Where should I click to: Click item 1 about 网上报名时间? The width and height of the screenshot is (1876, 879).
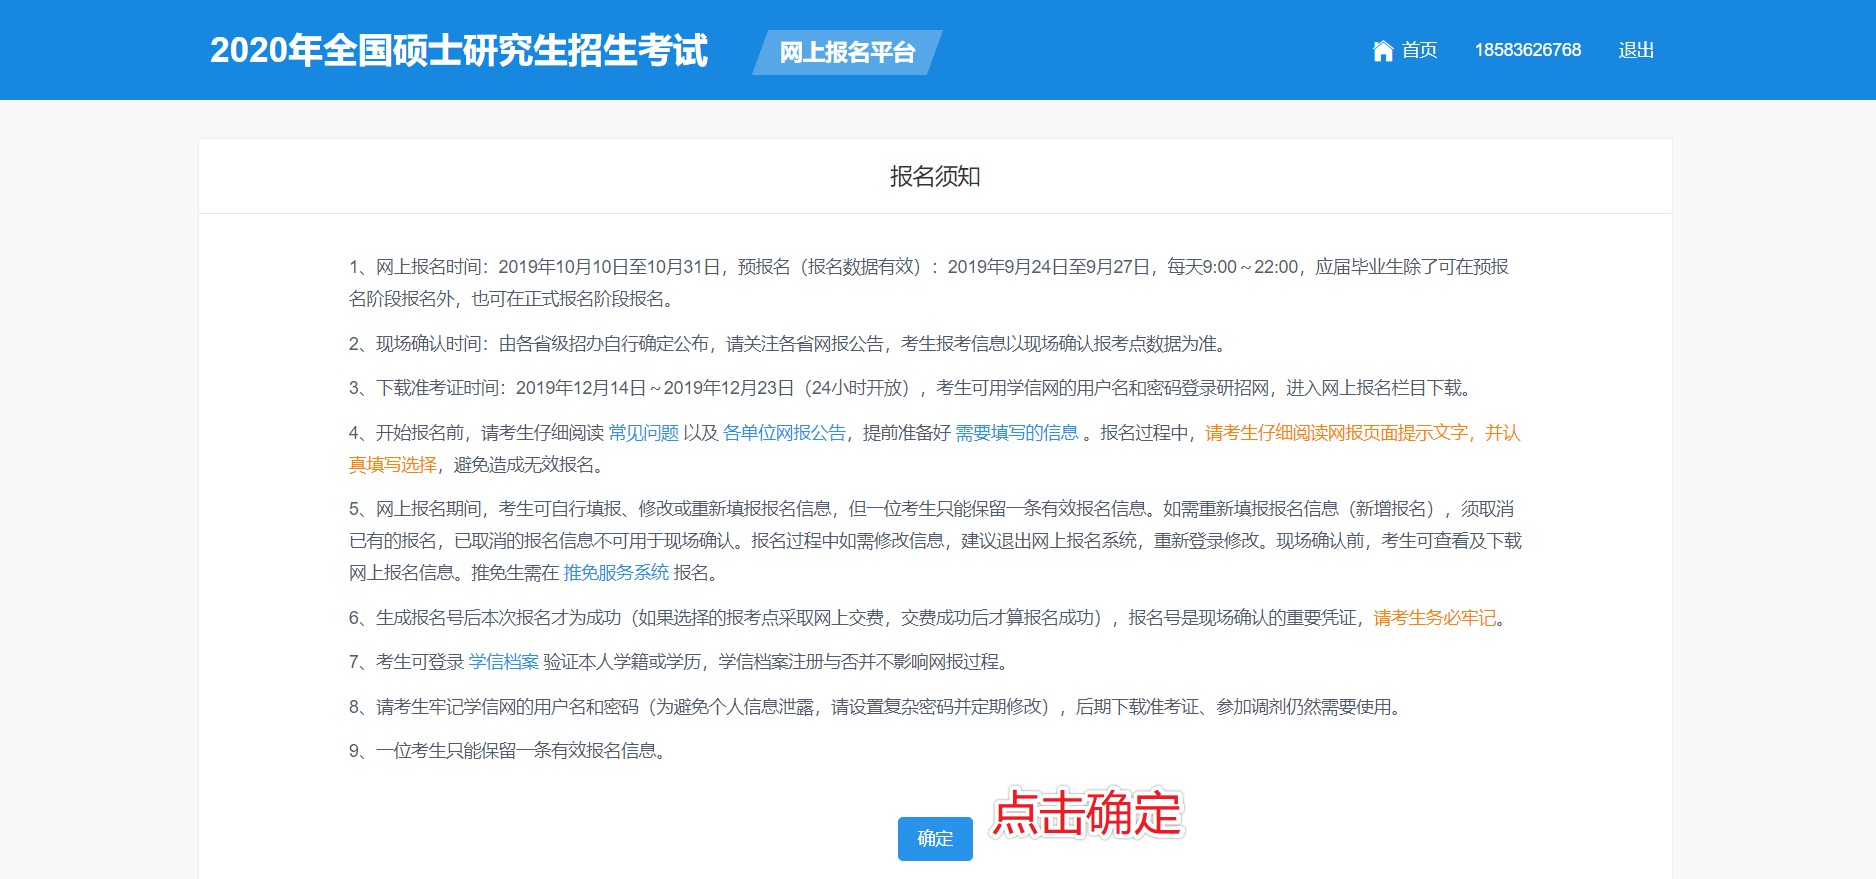(929, 283)
